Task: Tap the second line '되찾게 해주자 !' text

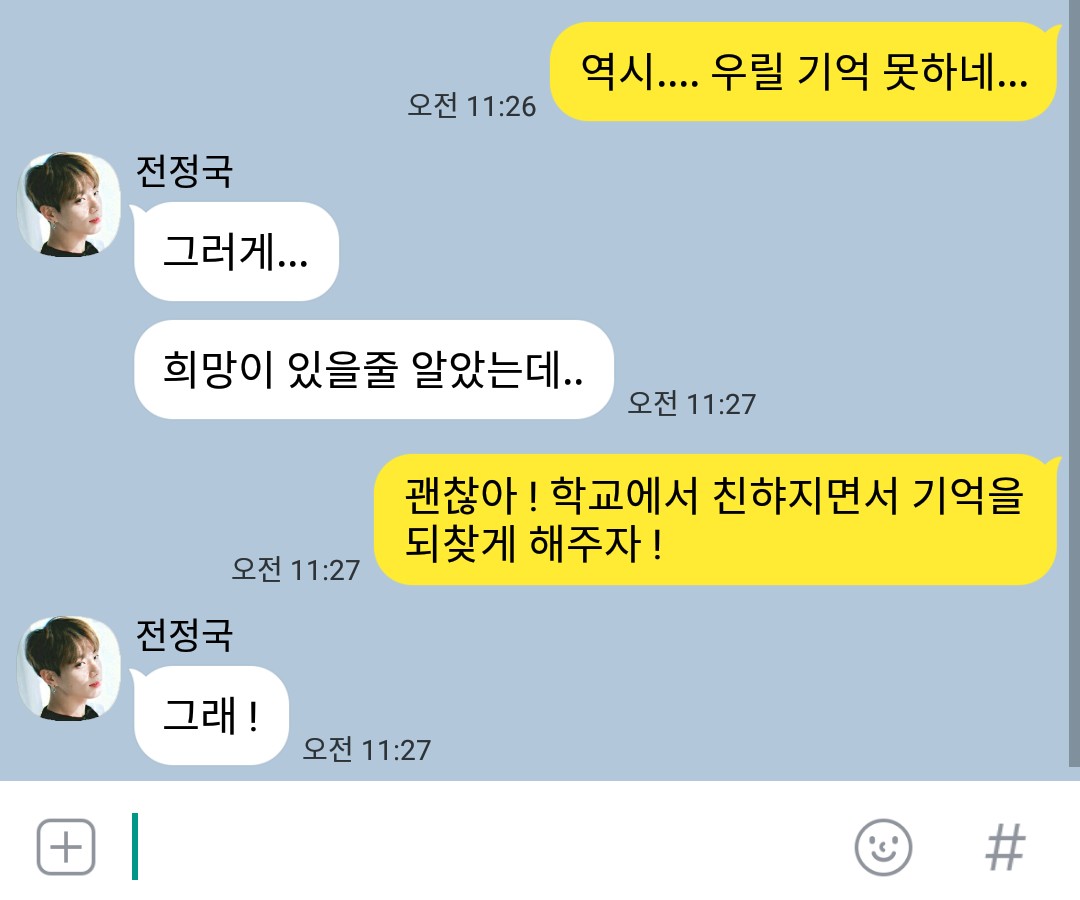Action: (534, 544)
